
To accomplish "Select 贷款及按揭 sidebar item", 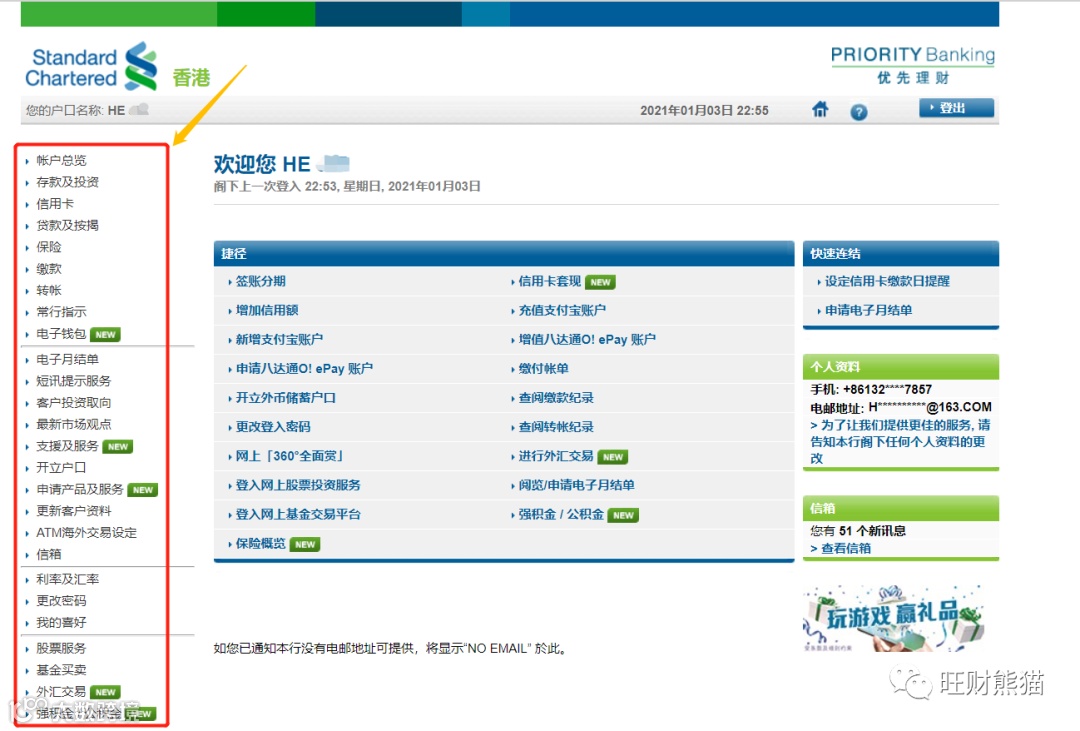I will pyautogui.click(x=68, y=225).
